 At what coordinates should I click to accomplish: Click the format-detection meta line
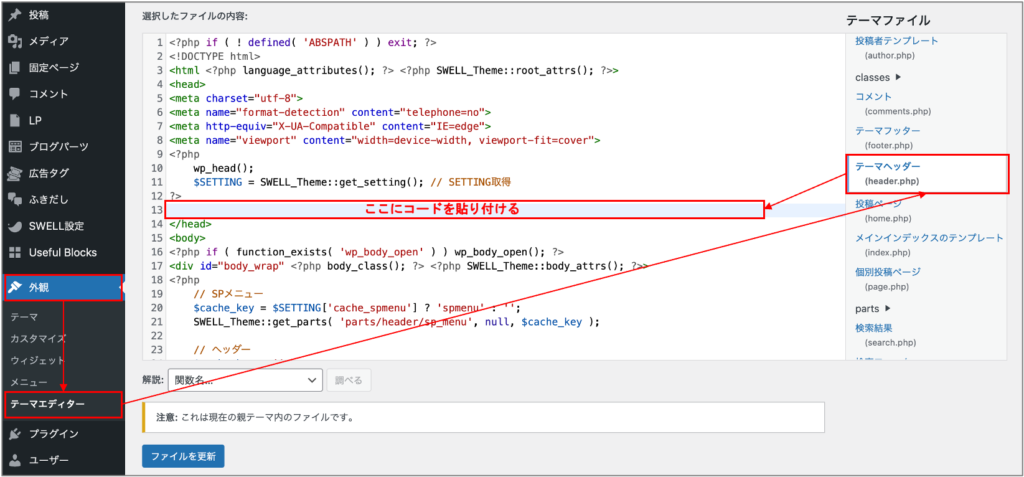tap(330, 112)
